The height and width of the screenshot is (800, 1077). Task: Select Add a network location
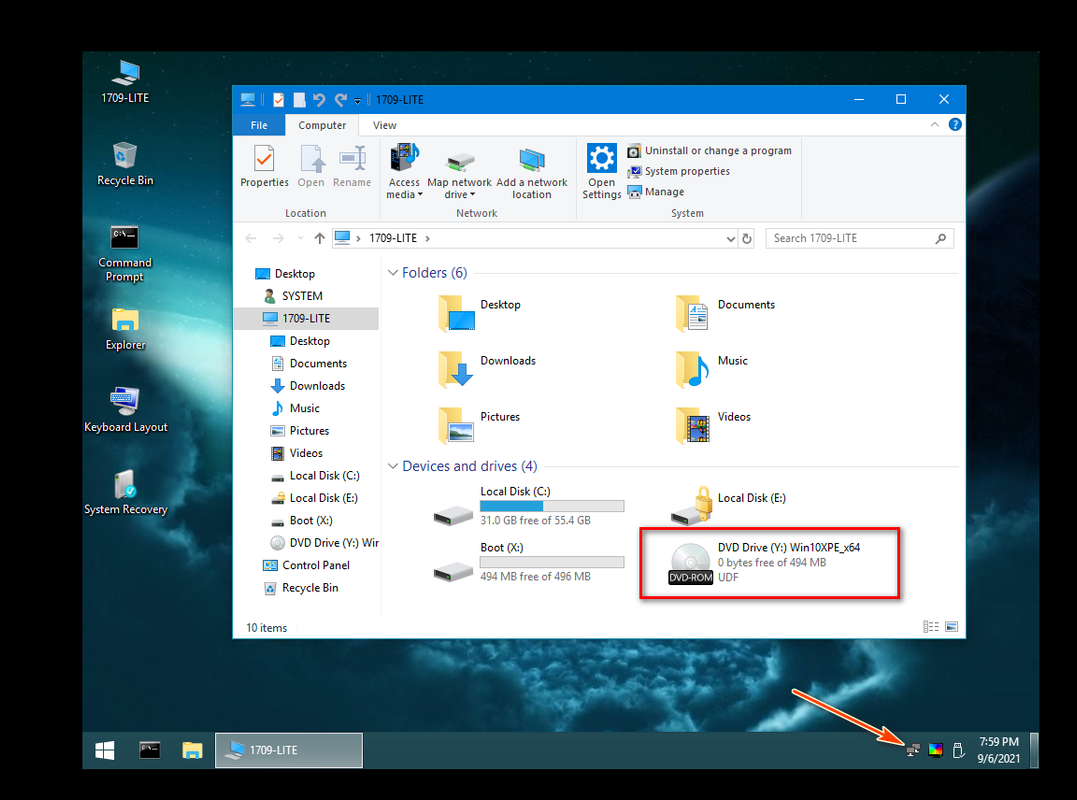click(532, 173)
